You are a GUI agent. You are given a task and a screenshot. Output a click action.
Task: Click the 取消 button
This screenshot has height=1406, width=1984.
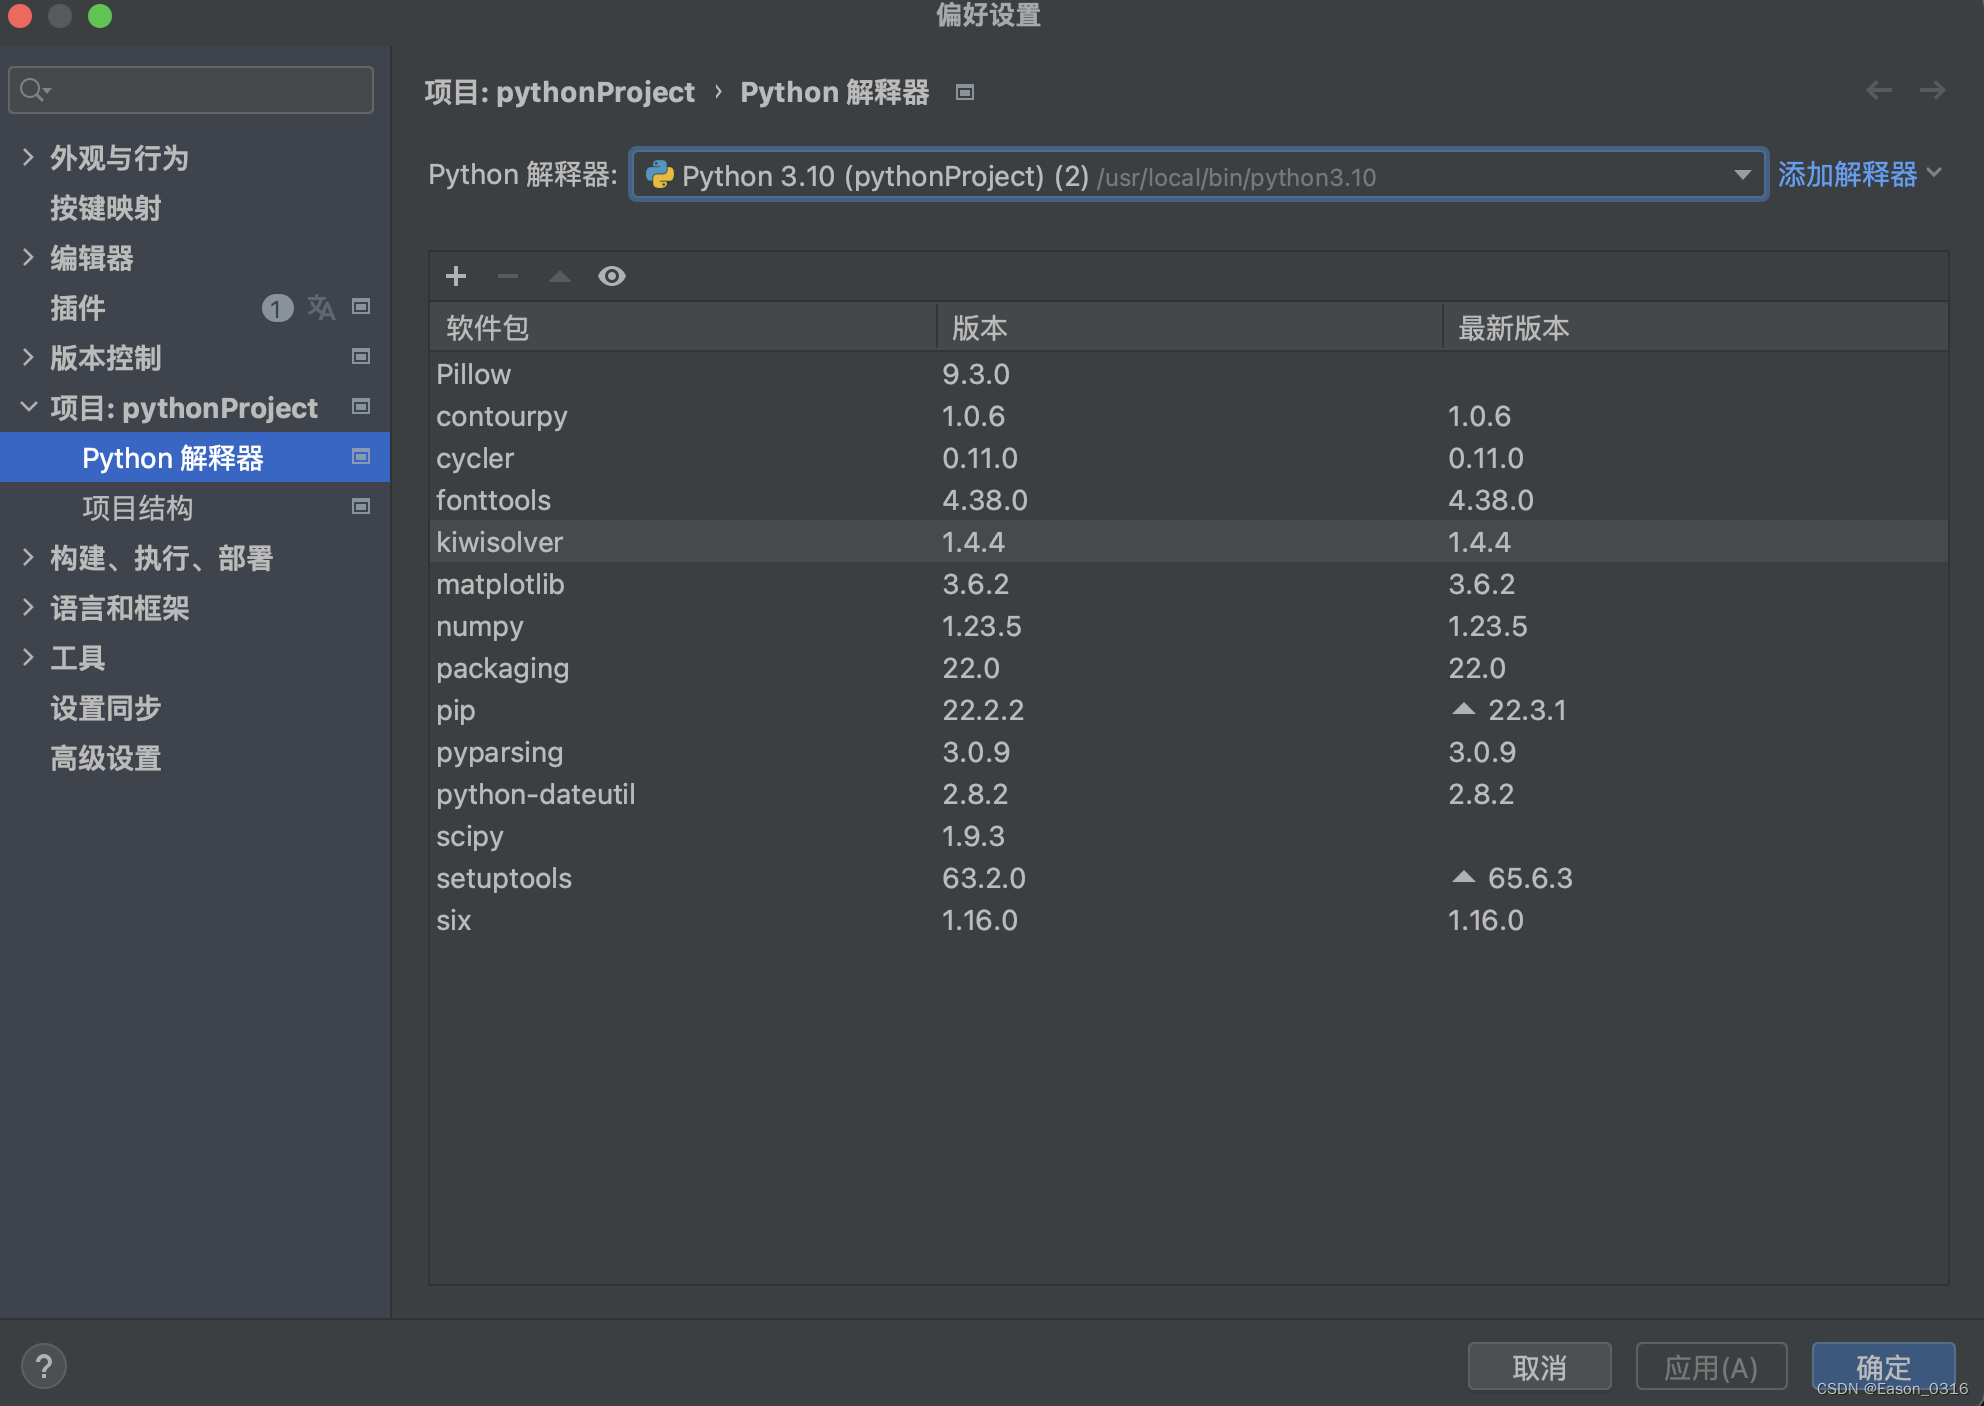coord(1539,1366)
